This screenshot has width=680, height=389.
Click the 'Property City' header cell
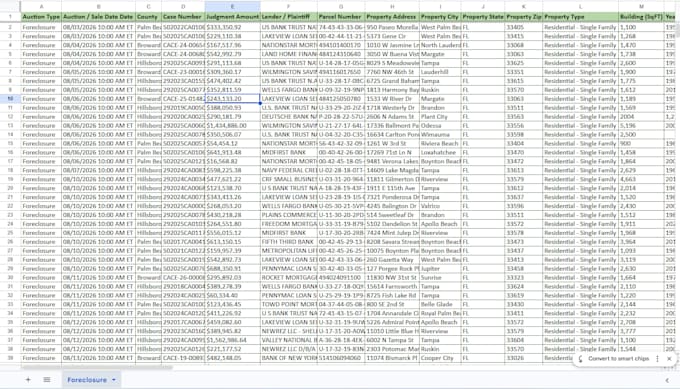tap(440, 17)
